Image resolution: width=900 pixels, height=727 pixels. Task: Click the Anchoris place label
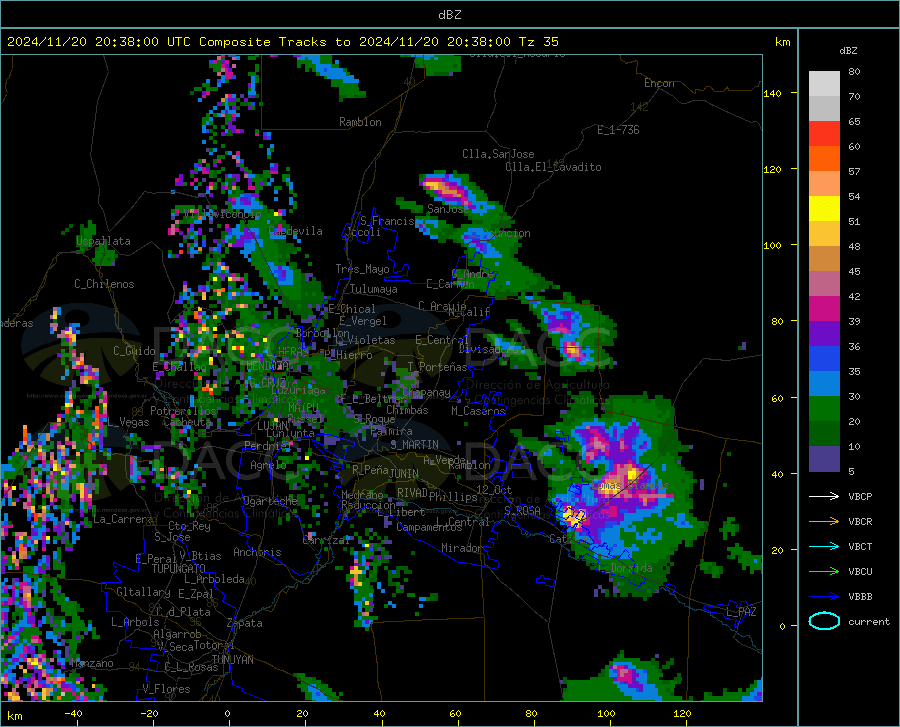[257, 553]
